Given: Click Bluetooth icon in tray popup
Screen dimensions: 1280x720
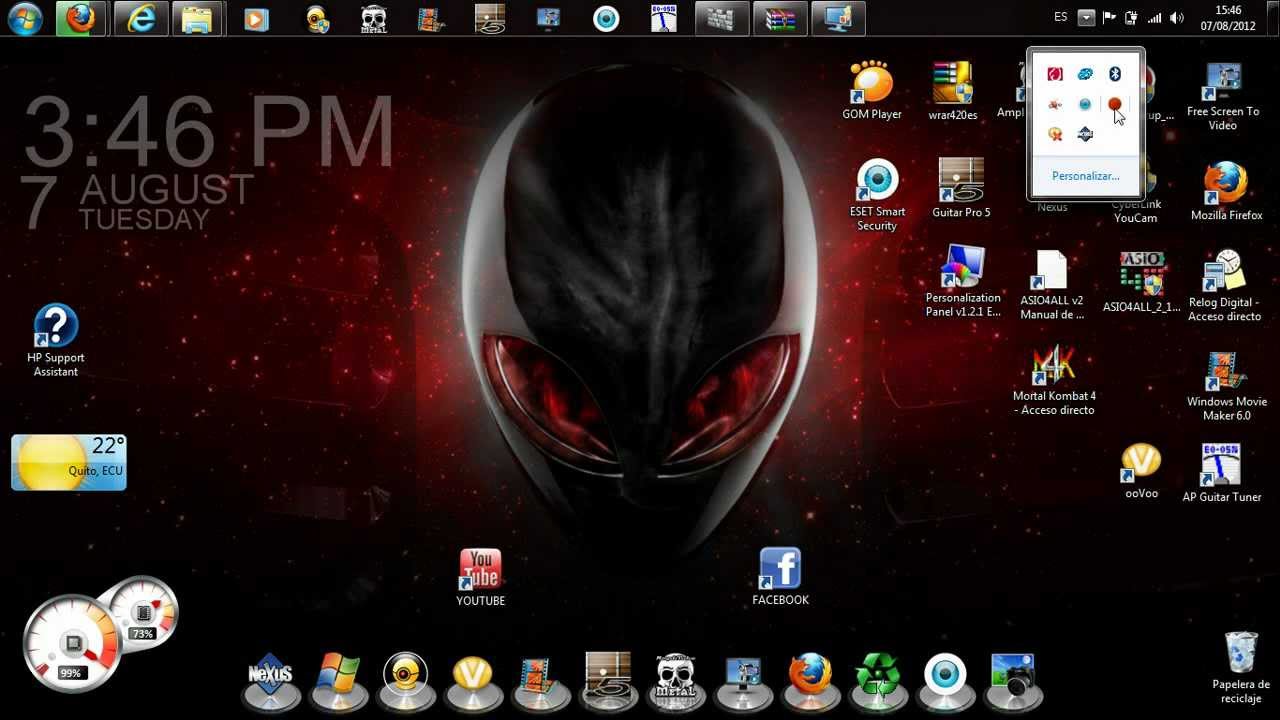Looking at the screenshot, I should click(1115, 74).
